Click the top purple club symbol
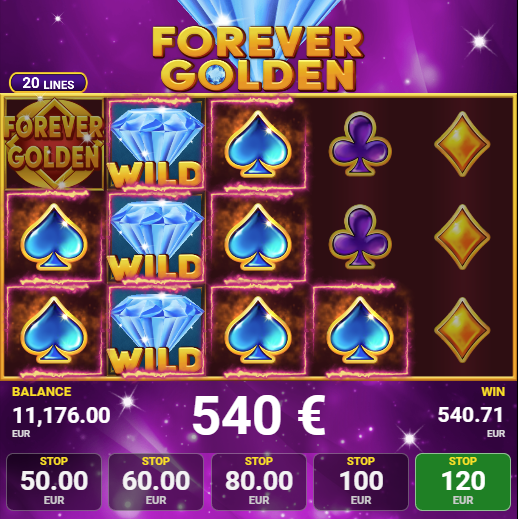This screenshot has height=519, width=518. pyautogui.click(x=360, y=144)
